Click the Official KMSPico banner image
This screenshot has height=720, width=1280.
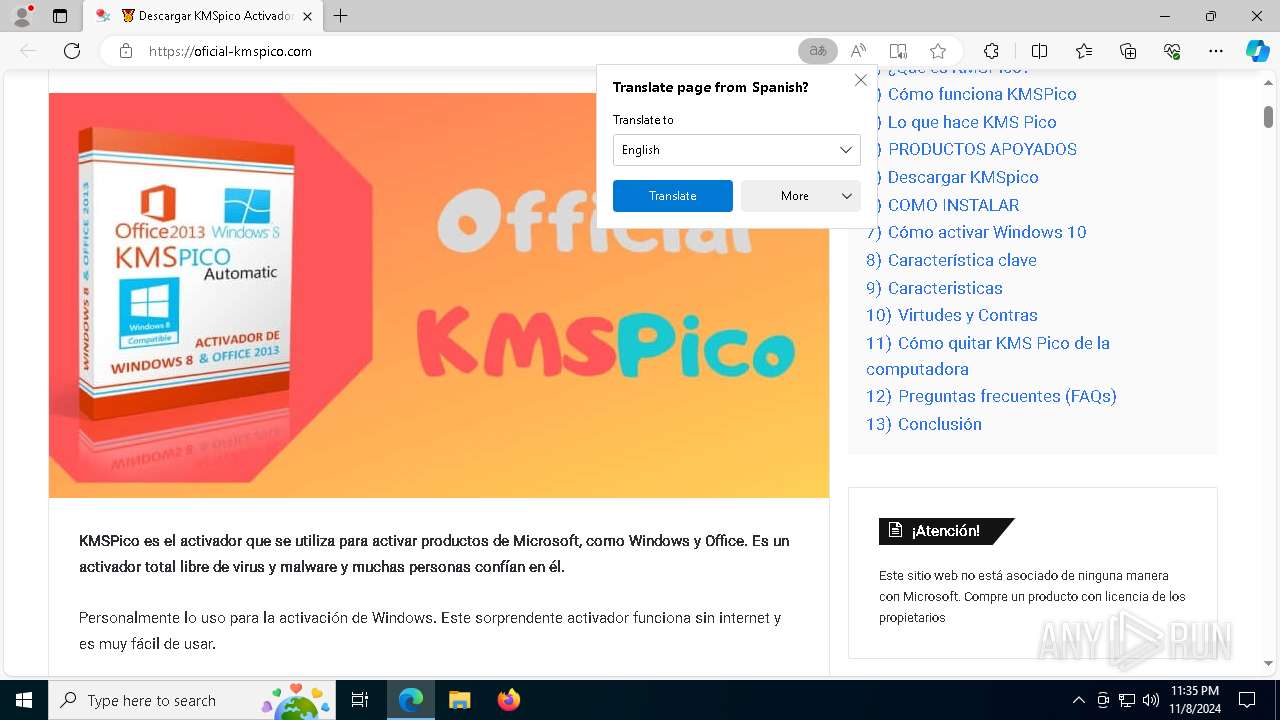coord(439,296)
